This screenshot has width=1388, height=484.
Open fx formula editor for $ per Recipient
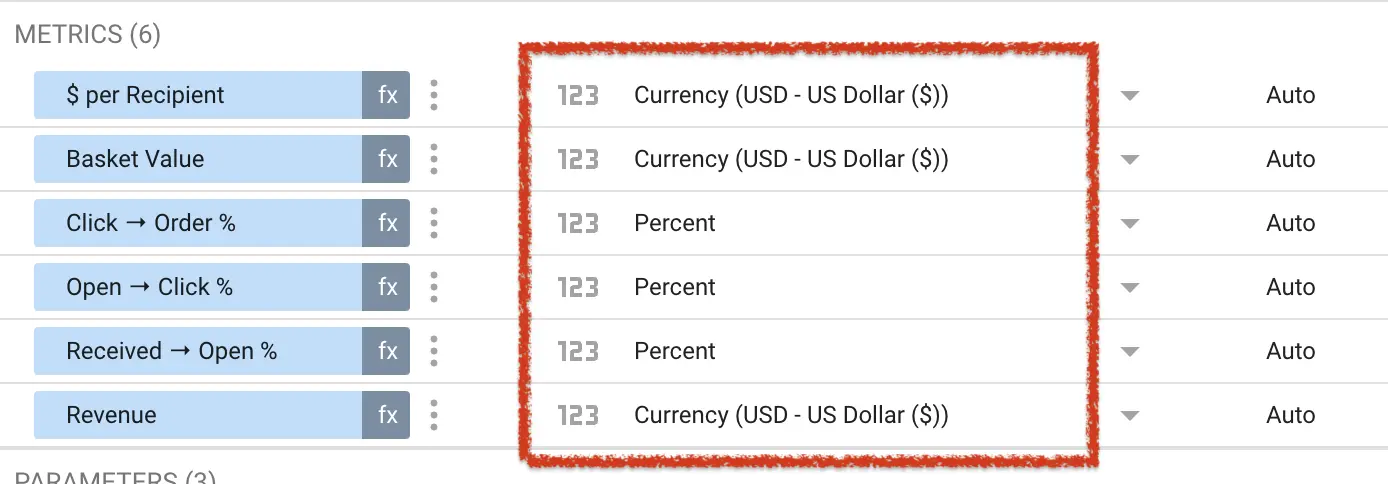pyautogui.click(x=387, y=95)
